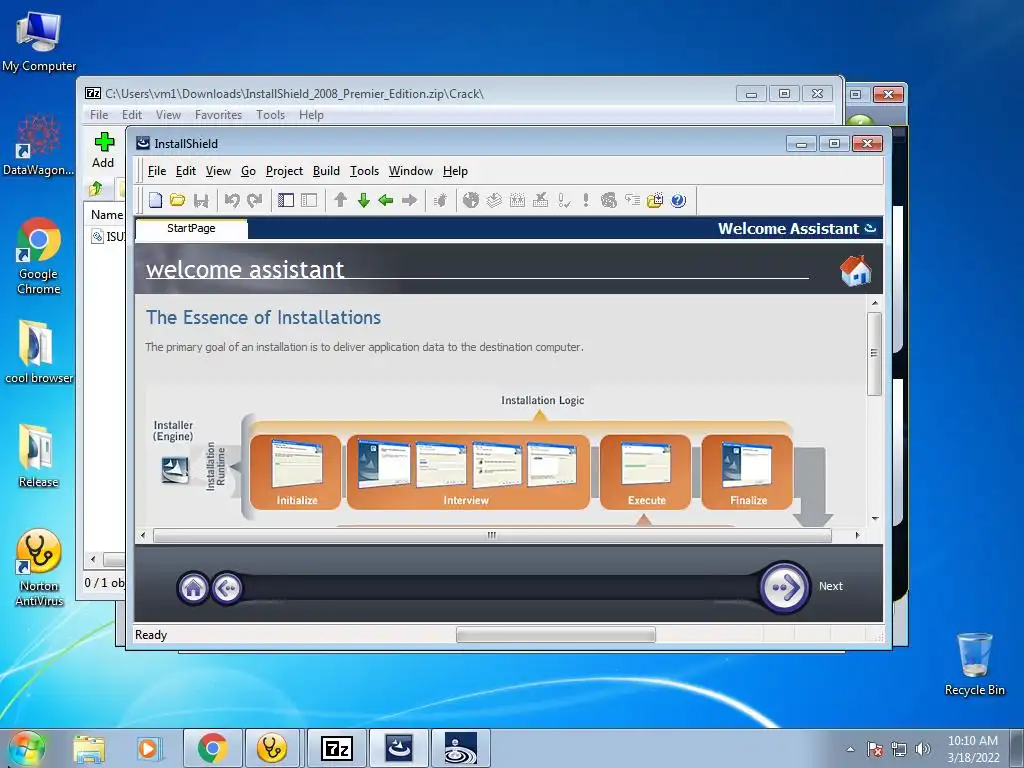Click the toolbar icon left of the X-marked icon
The image size is (1024, 768).
click(517, 200)
